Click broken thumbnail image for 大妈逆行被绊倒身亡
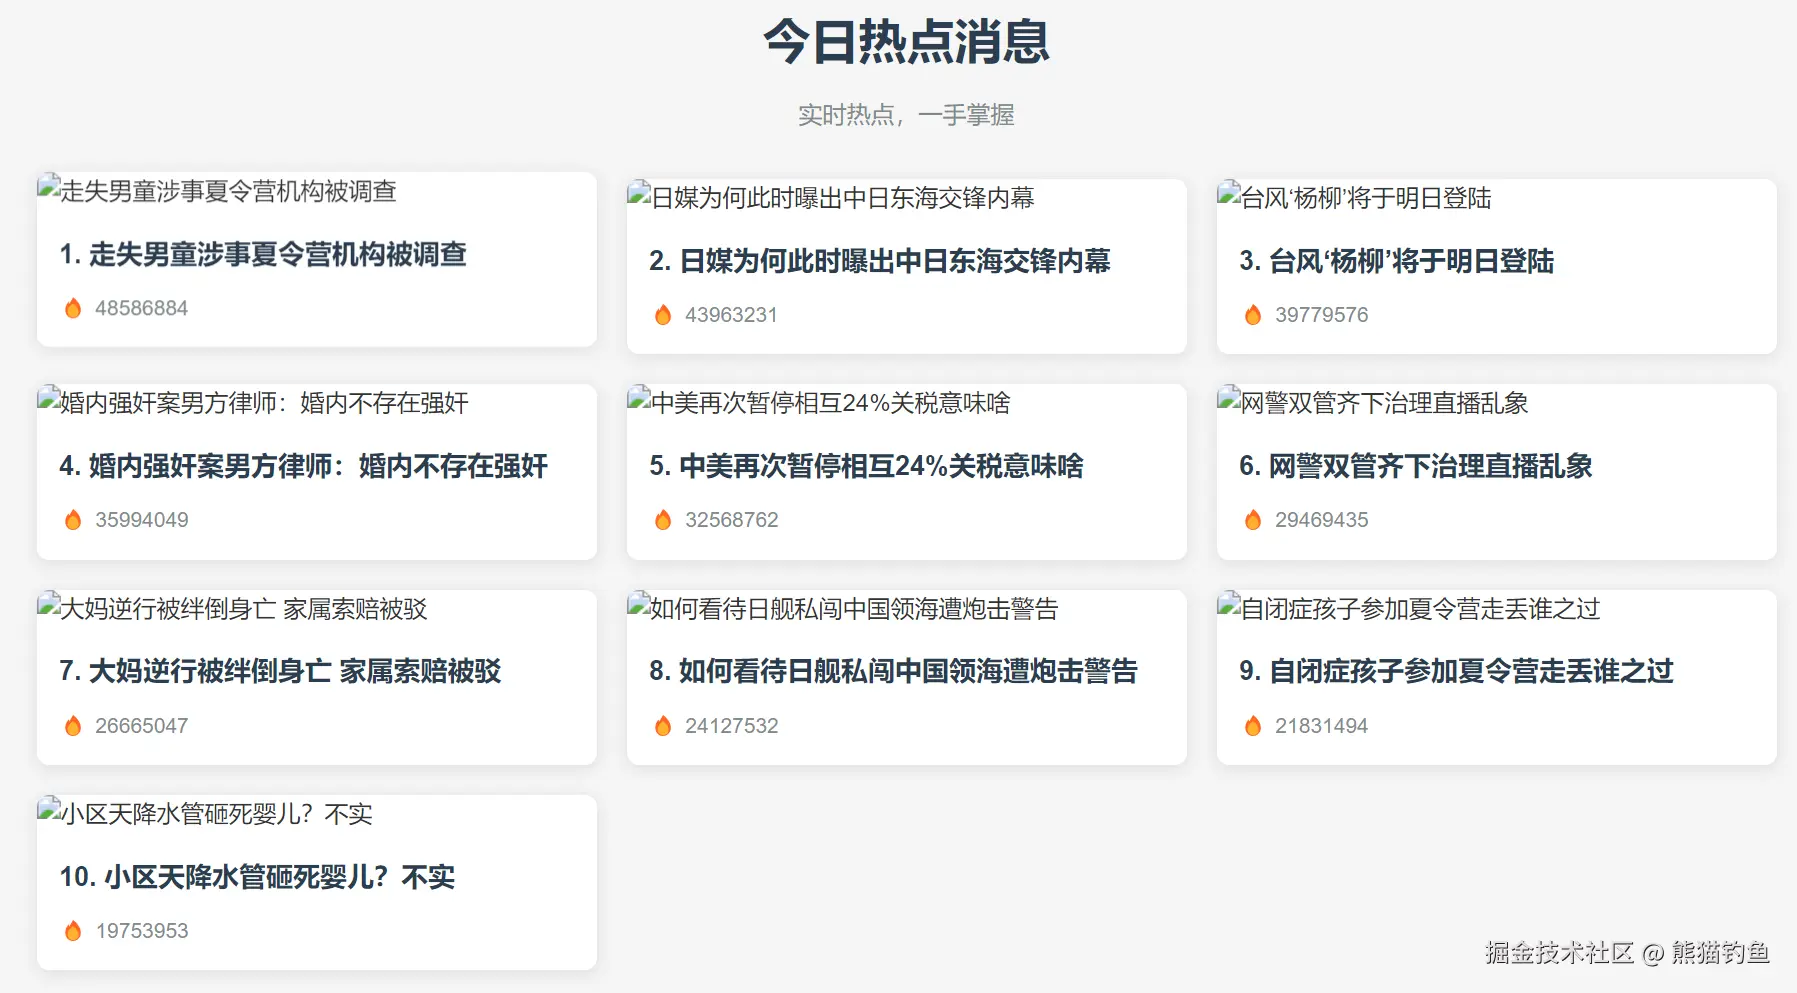This screenshot has width=1797, height=993. 49,606
